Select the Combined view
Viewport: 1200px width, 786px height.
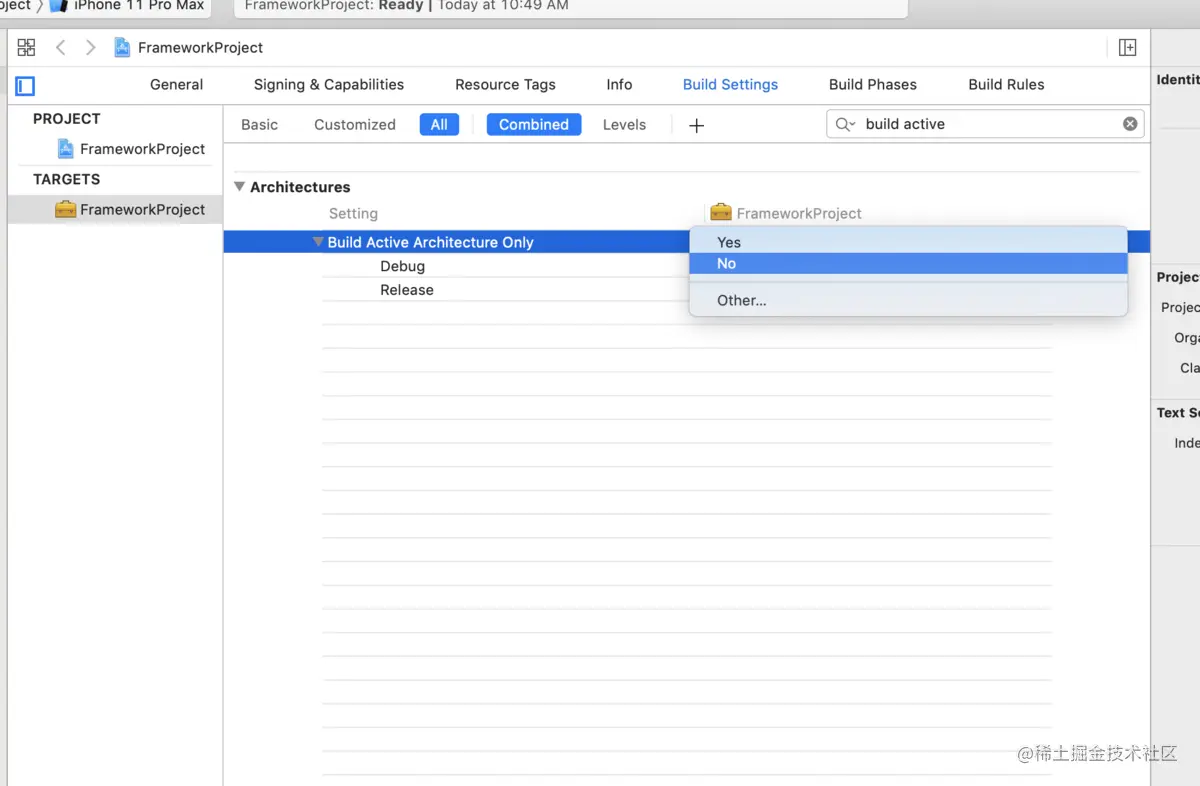(534, 125)
